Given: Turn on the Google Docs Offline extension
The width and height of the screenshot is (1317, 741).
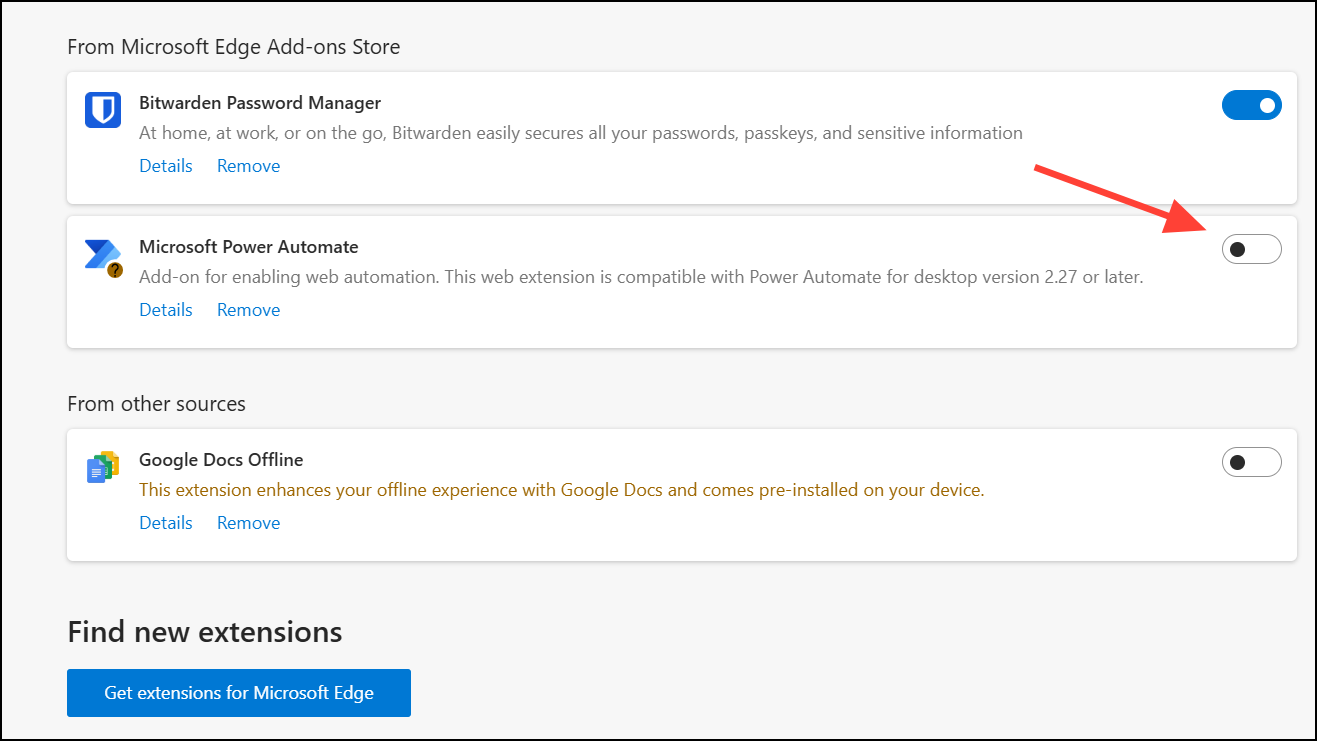Looking at the screenshot, I should [x=1251, y=462].
